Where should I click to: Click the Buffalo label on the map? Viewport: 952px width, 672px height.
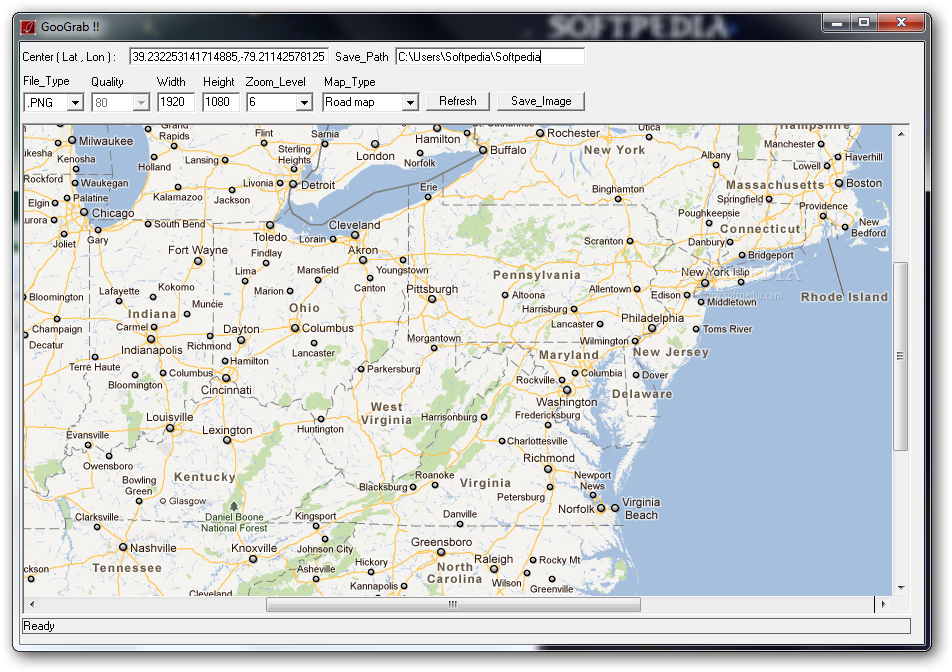coord(508,150)
